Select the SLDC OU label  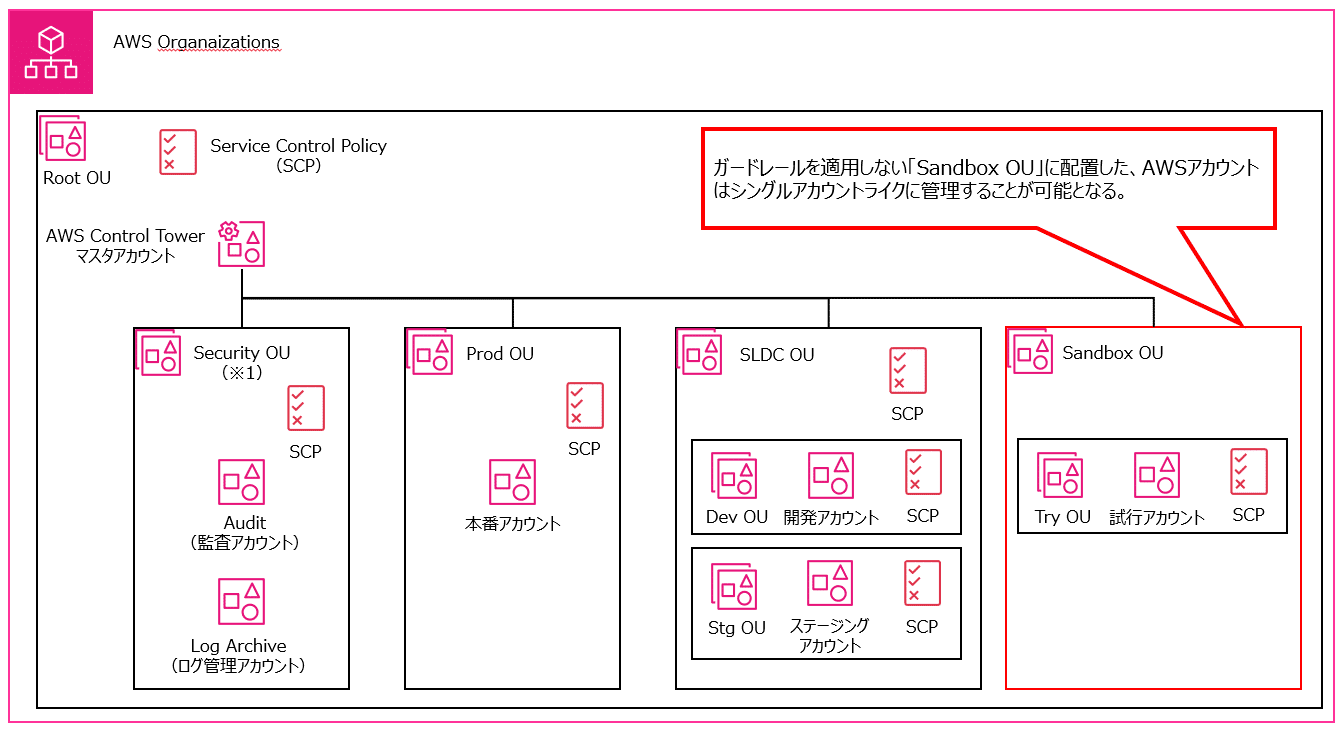coord(777,354)
